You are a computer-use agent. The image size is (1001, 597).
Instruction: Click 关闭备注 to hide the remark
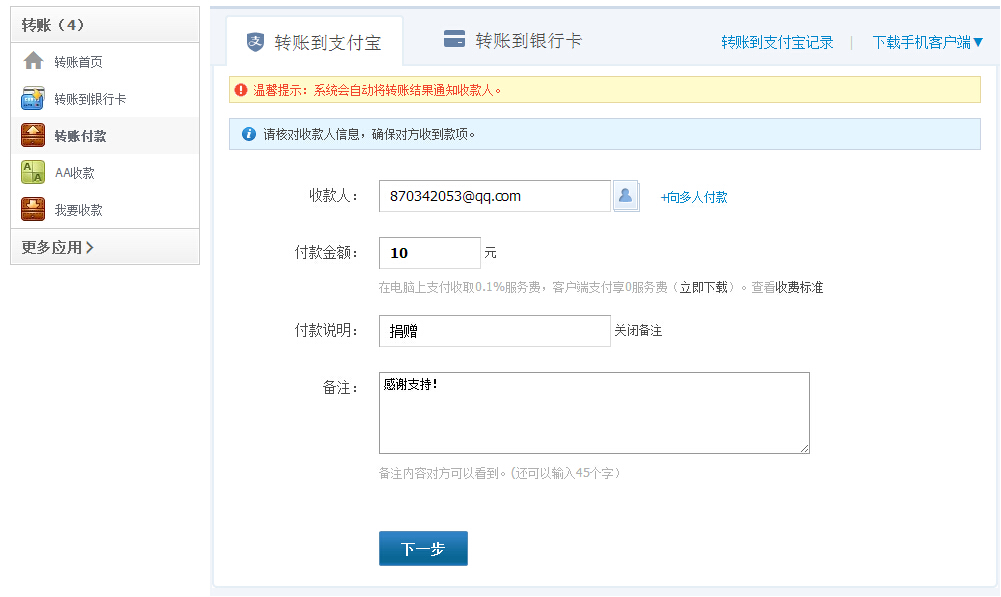point(638,331)
